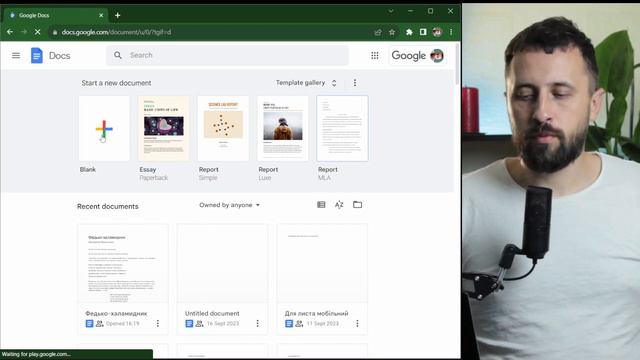This screenshot has height=360, width=640.
Task: Click the 'Untitled document' title text
Action: pos(212,313)
